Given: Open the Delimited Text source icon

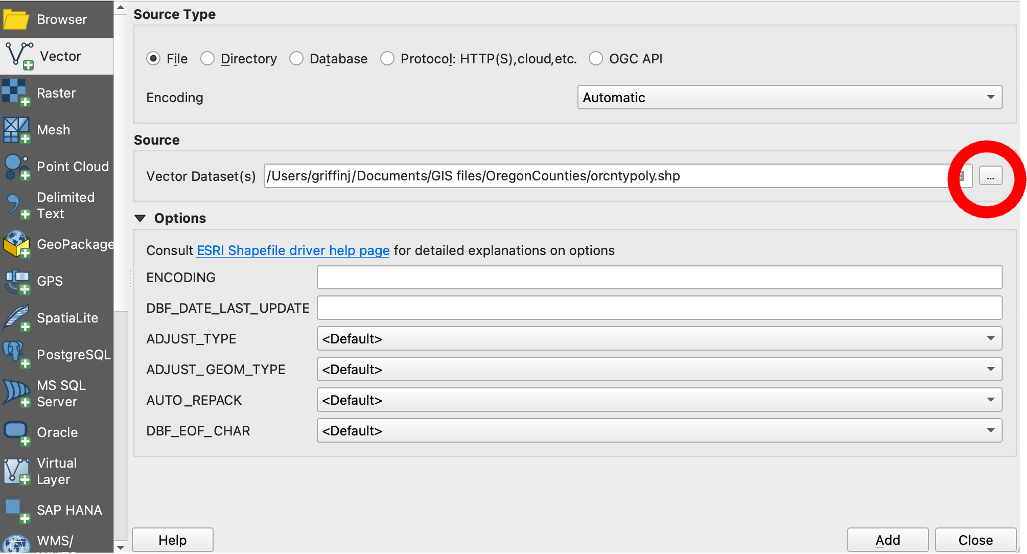Looking at the screenshot, I should 17,206.
